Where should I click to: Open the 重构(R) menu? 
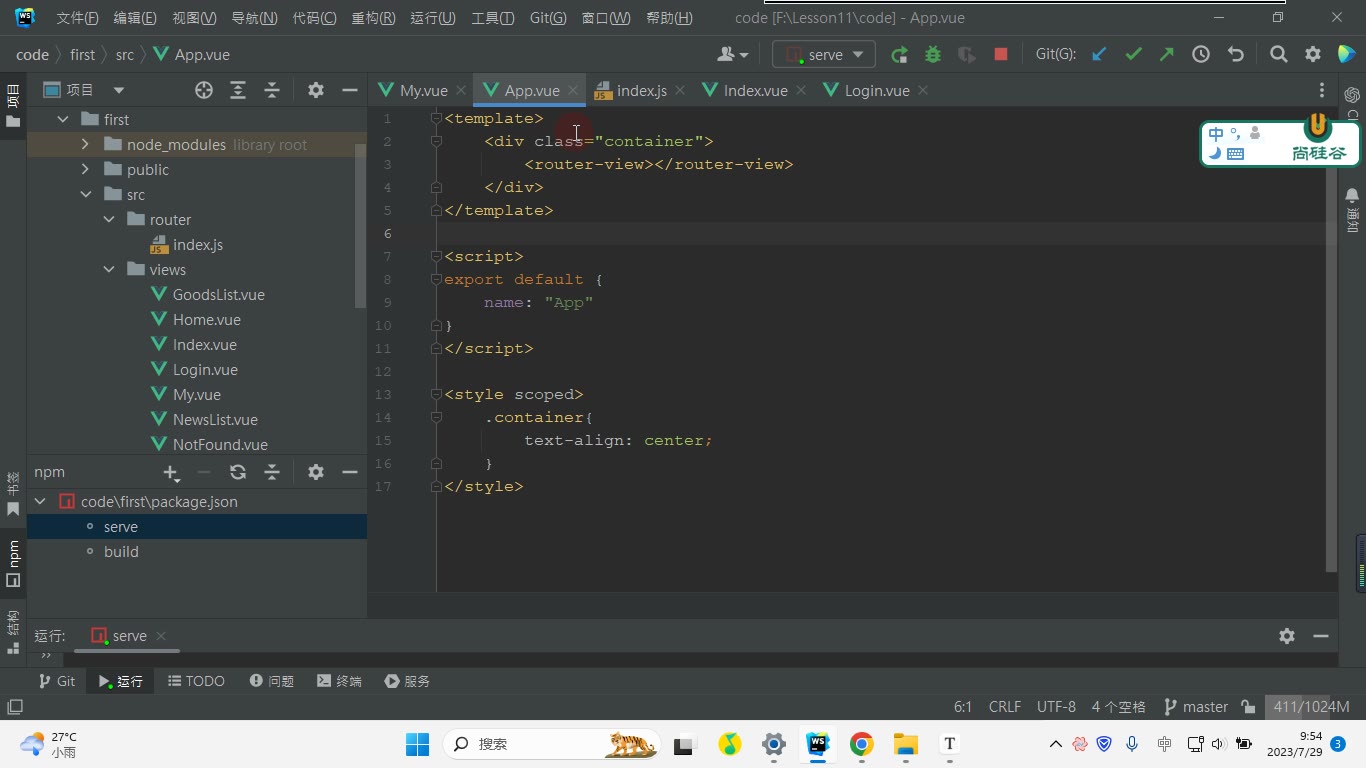(x=374, y=18)
